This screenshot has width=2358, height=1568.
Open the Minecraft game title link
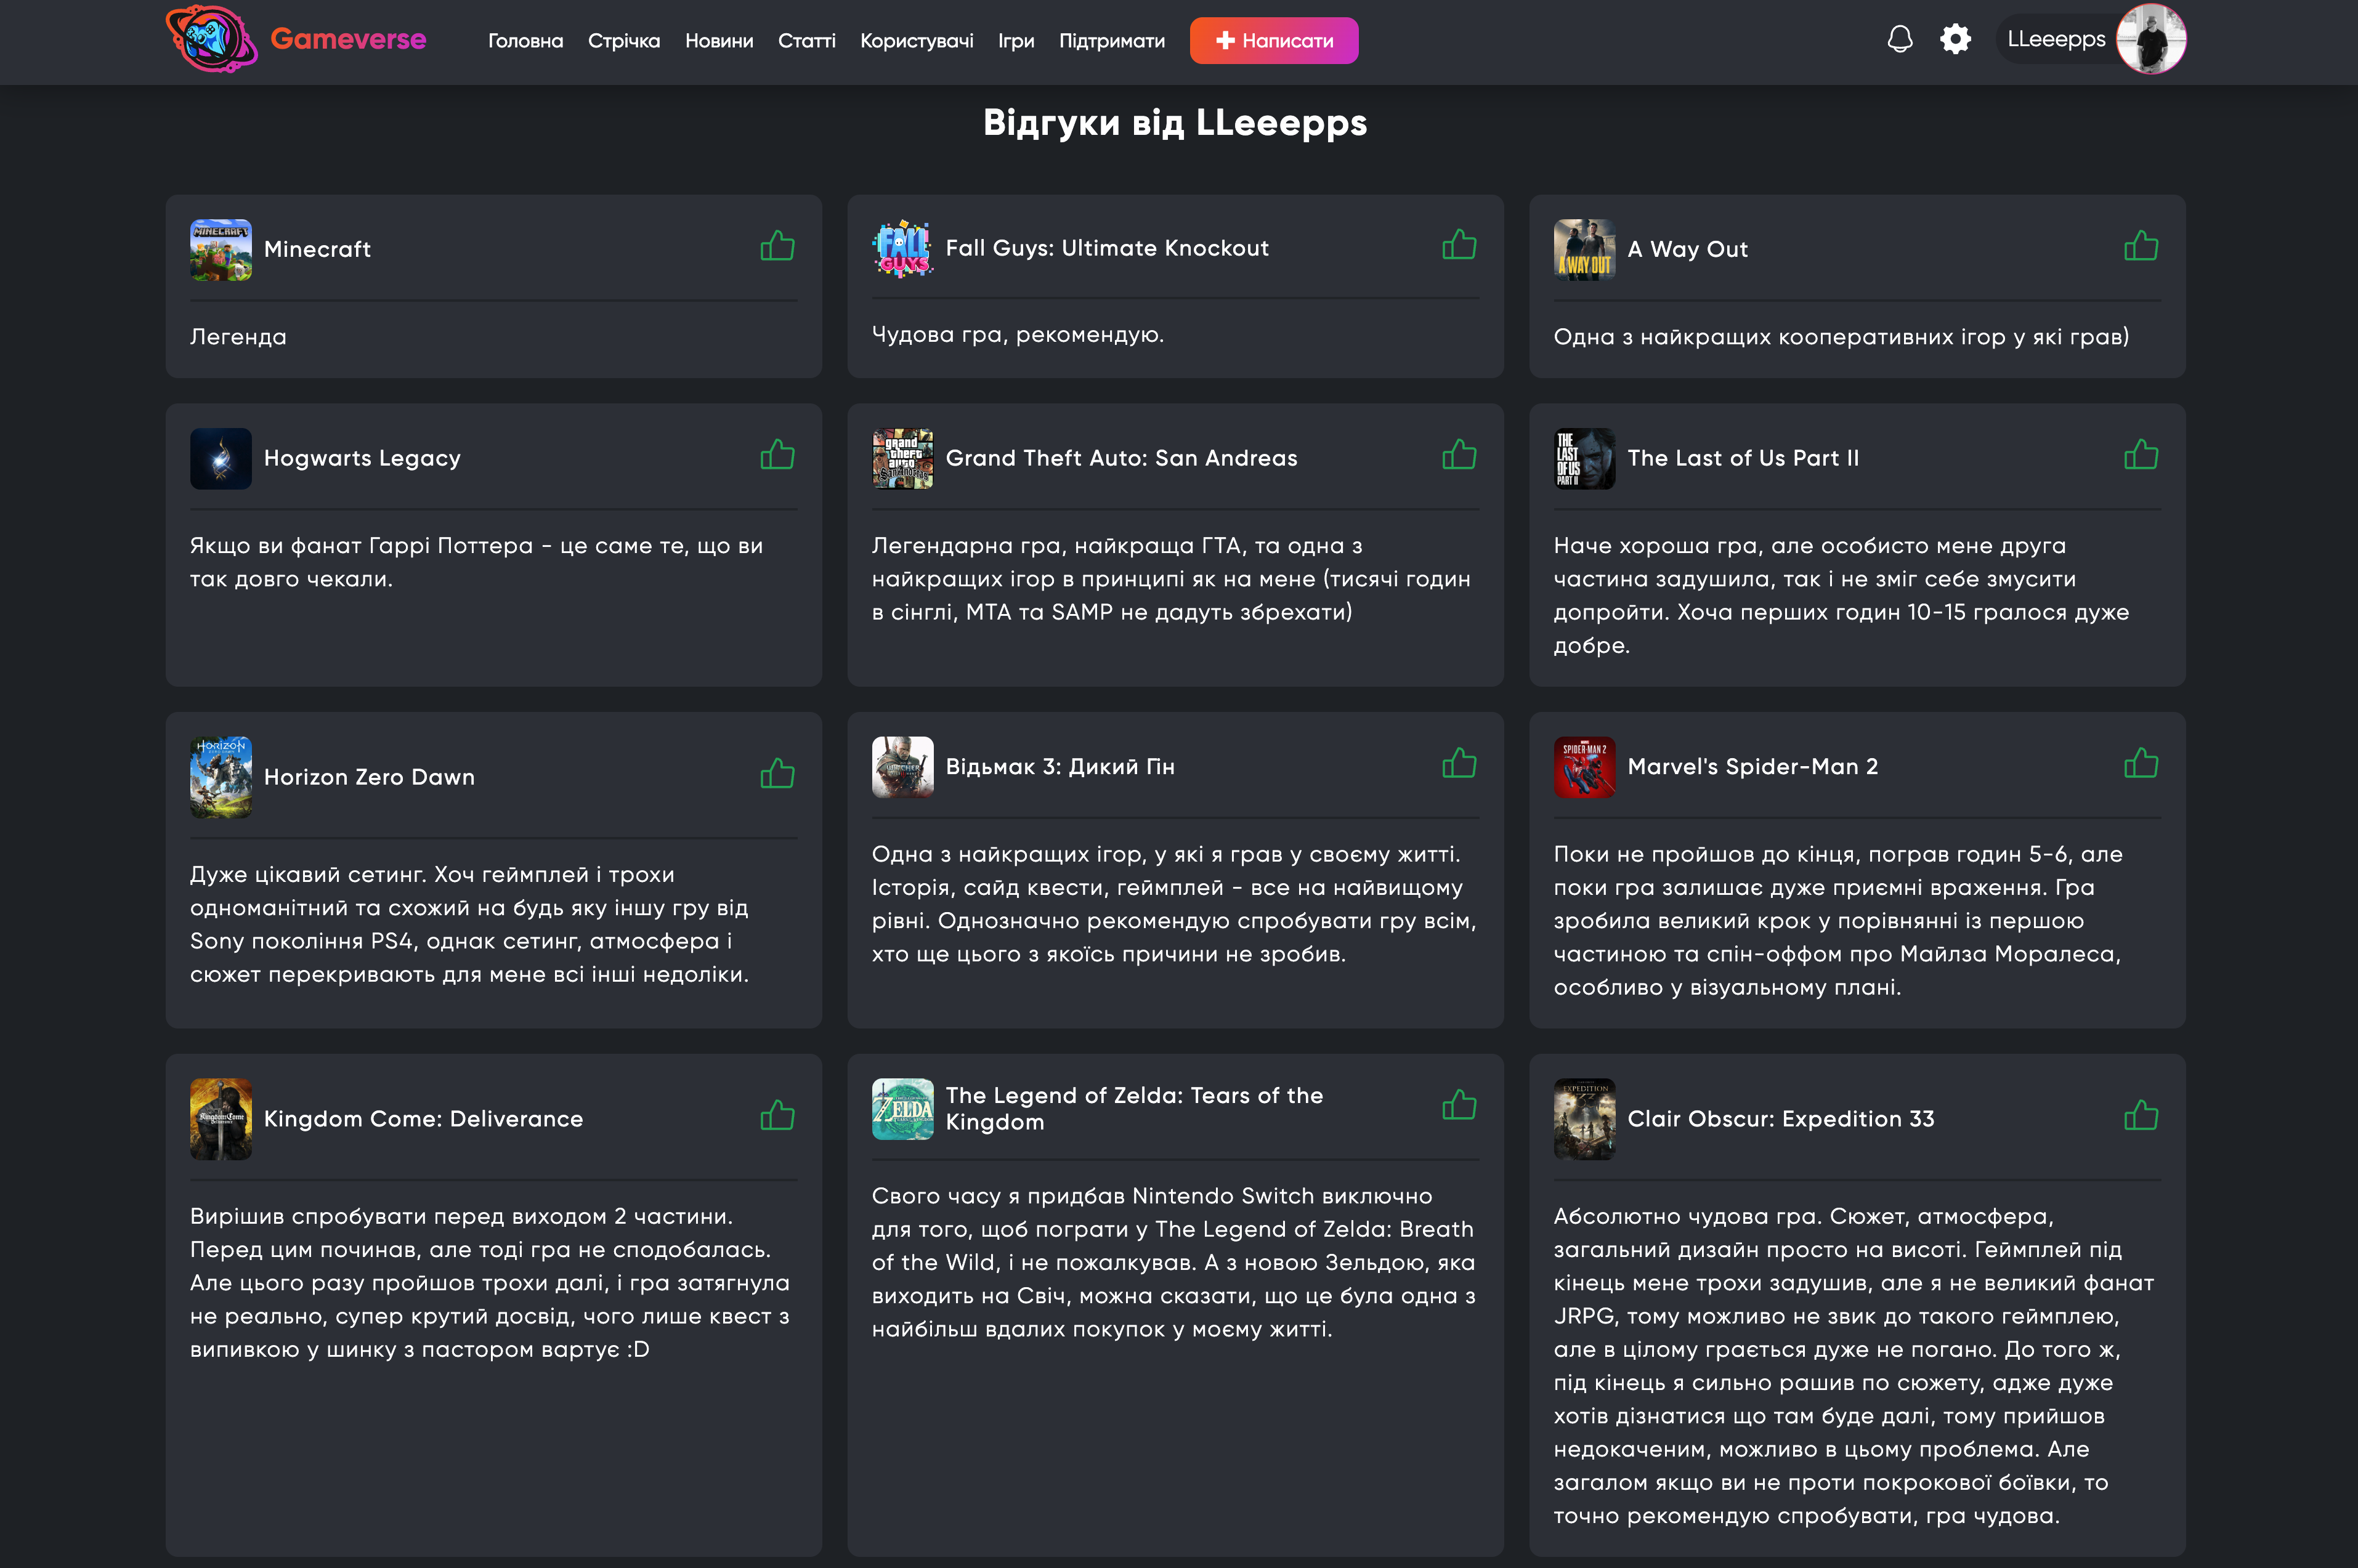(x=317, y=249)
